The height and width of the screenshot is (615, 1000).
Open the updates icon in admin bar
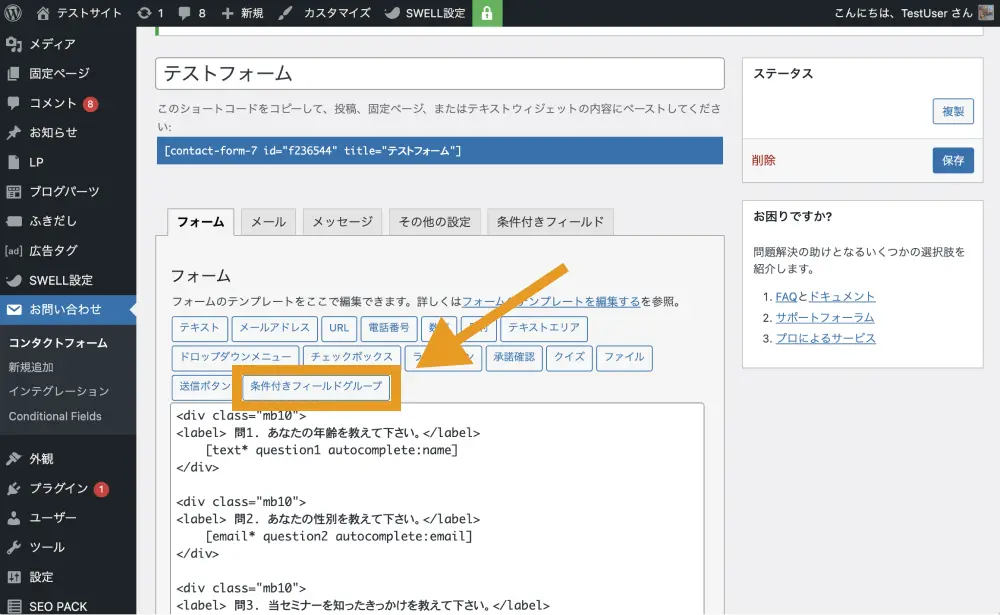[x=145, y=13]
